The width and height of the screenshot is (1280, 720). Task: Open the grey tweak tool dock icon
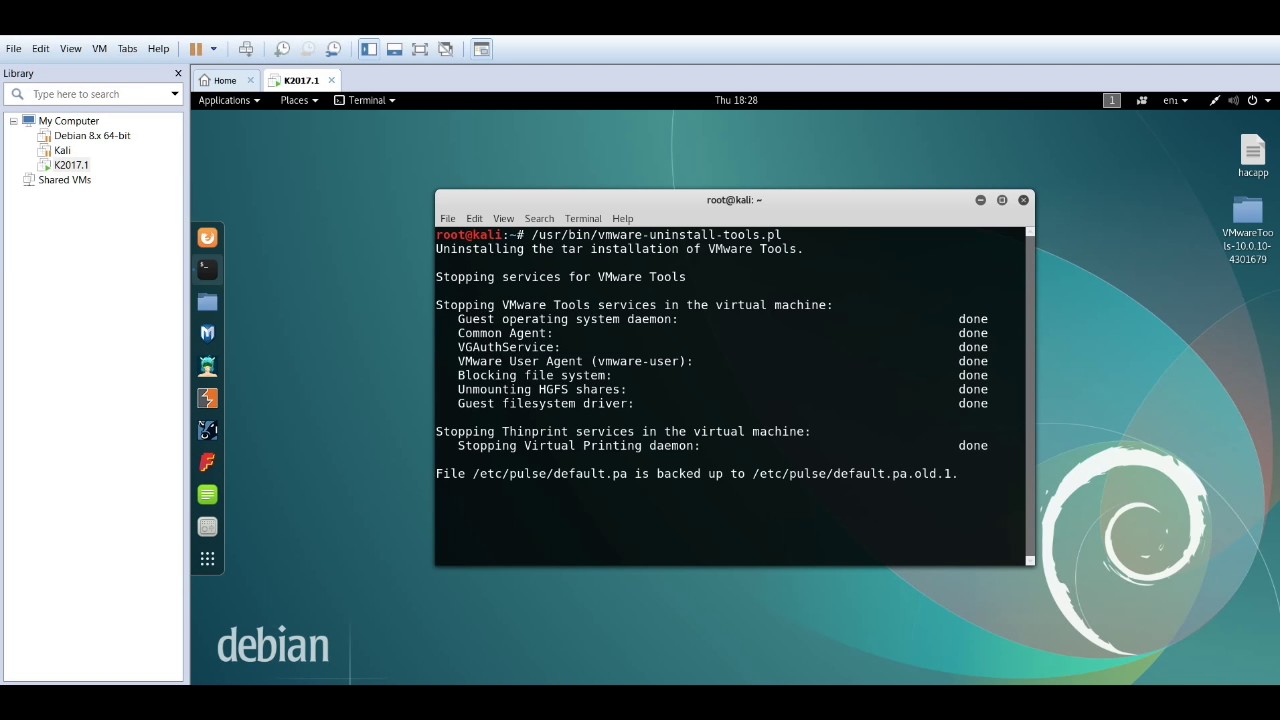point(207,527)
